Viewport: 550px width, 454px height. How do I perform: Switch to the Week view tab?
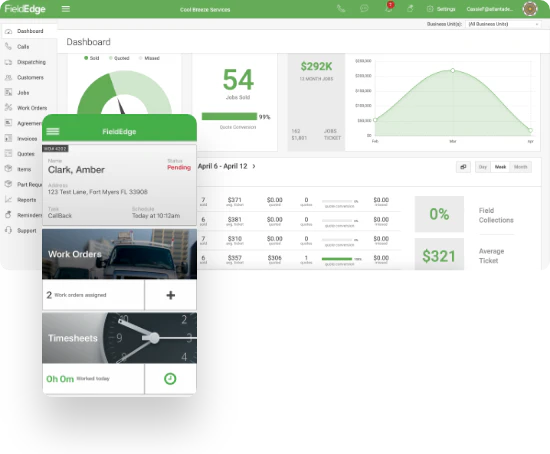click(500, 167)
